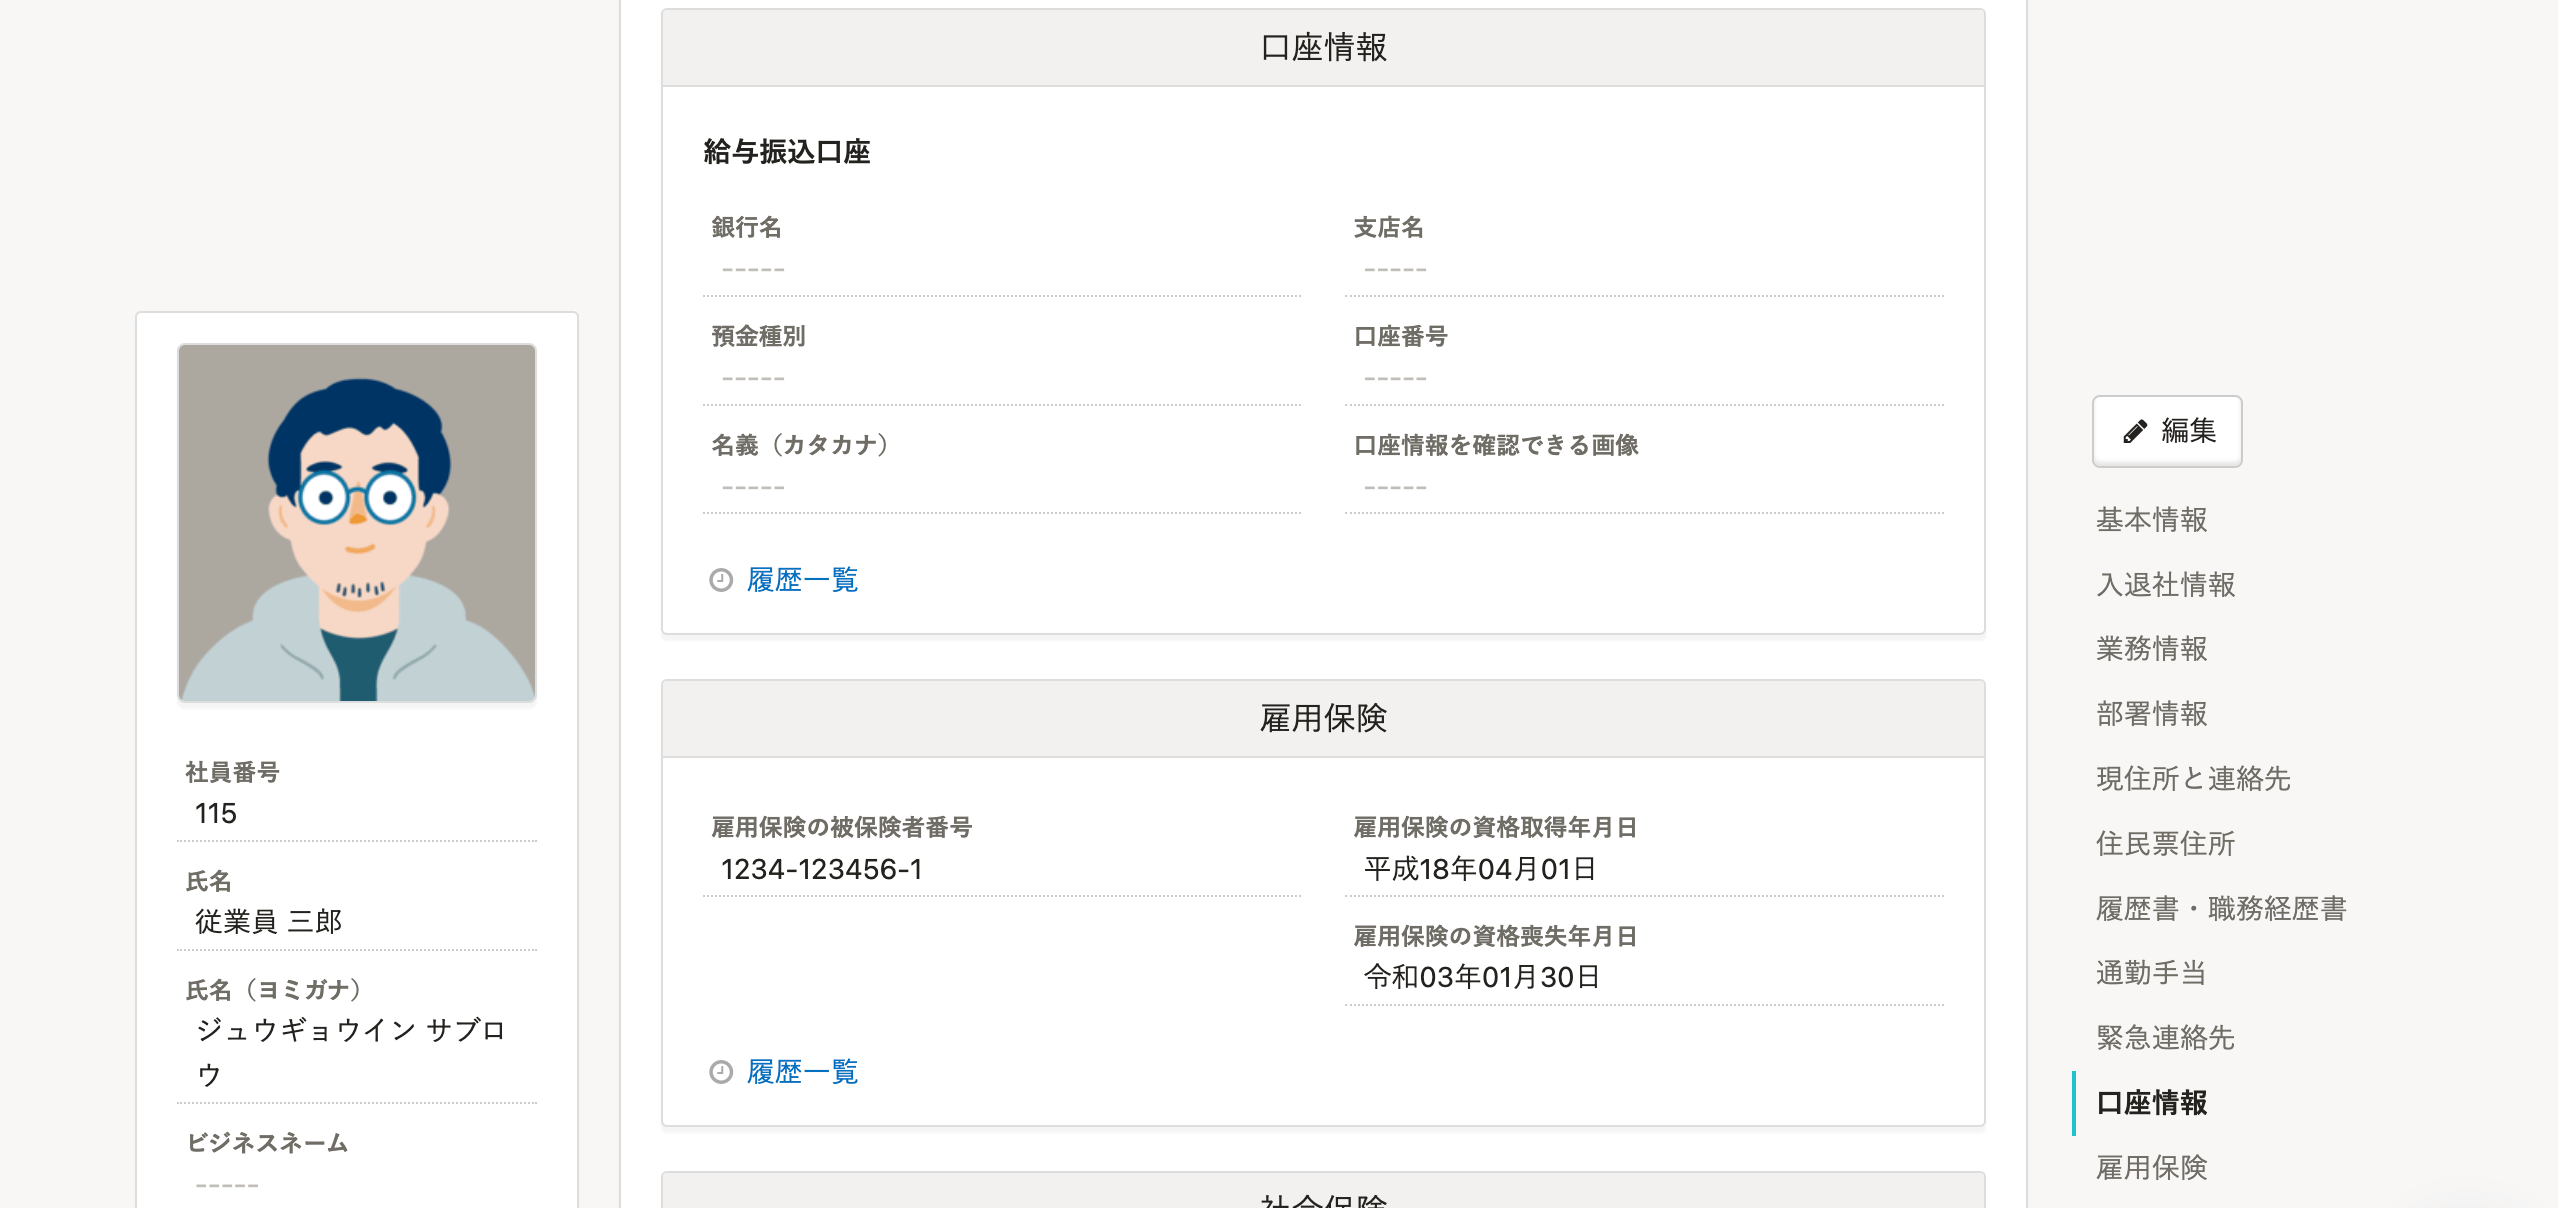The image size is (2558, 1208).
Task: Navigate to 業務情報 in side menu
Action: coord(2151,649)
